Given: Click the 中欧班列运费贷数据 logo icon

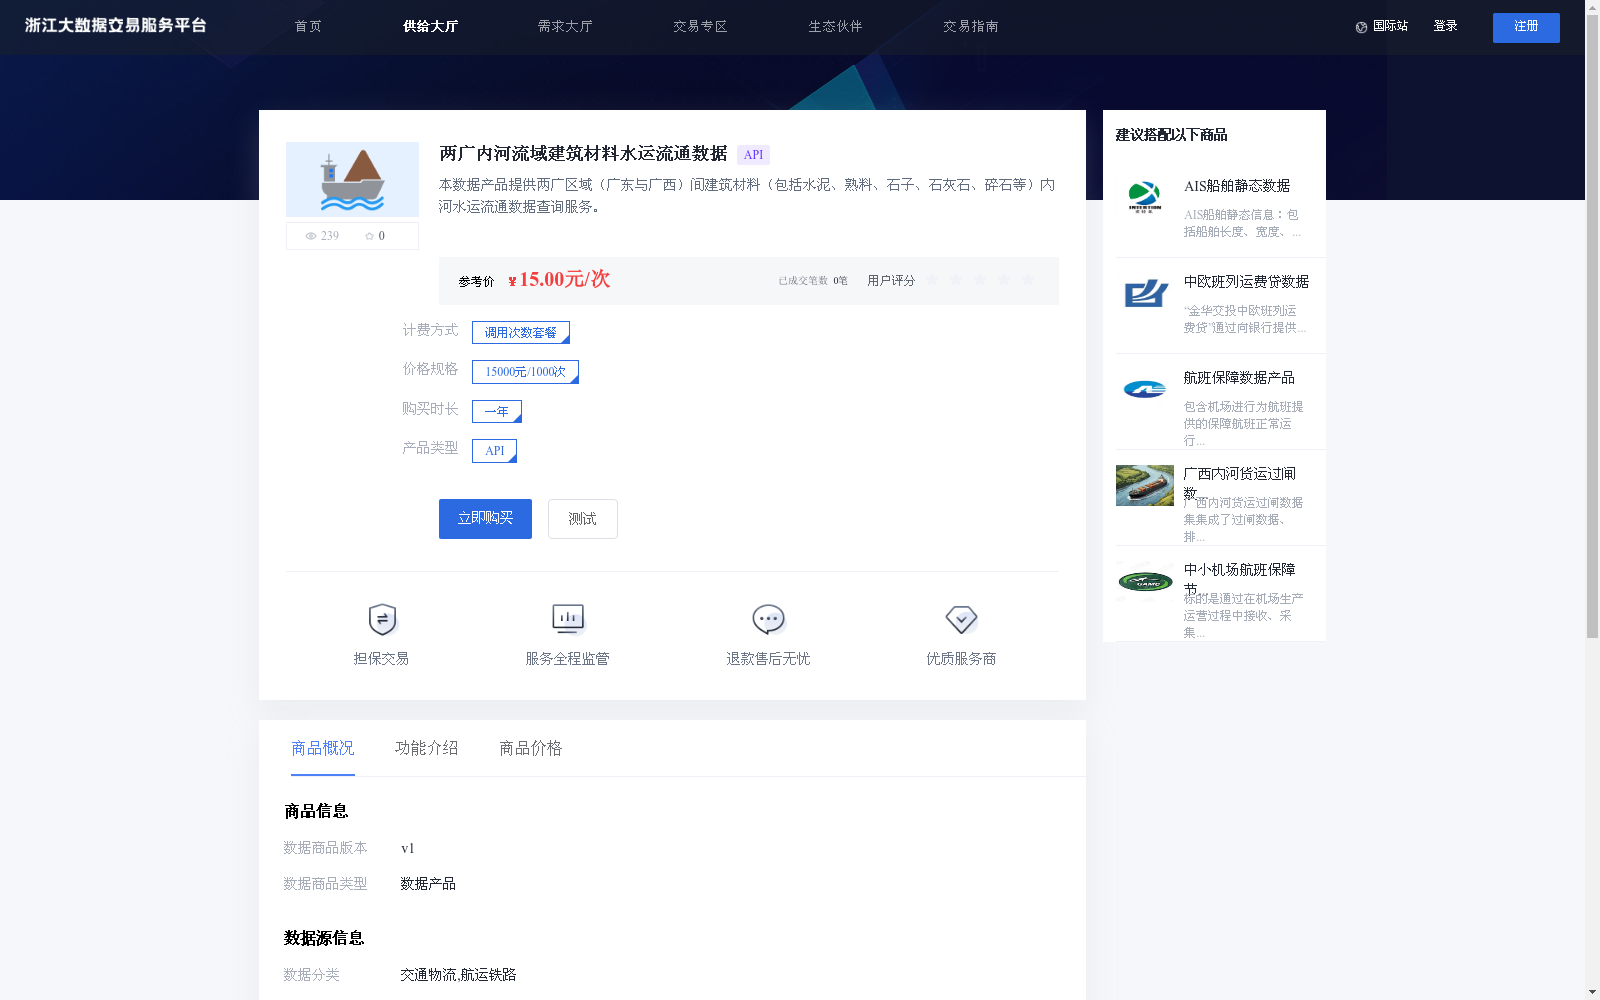Looking at the screenshot, I should pos(1146,293).
